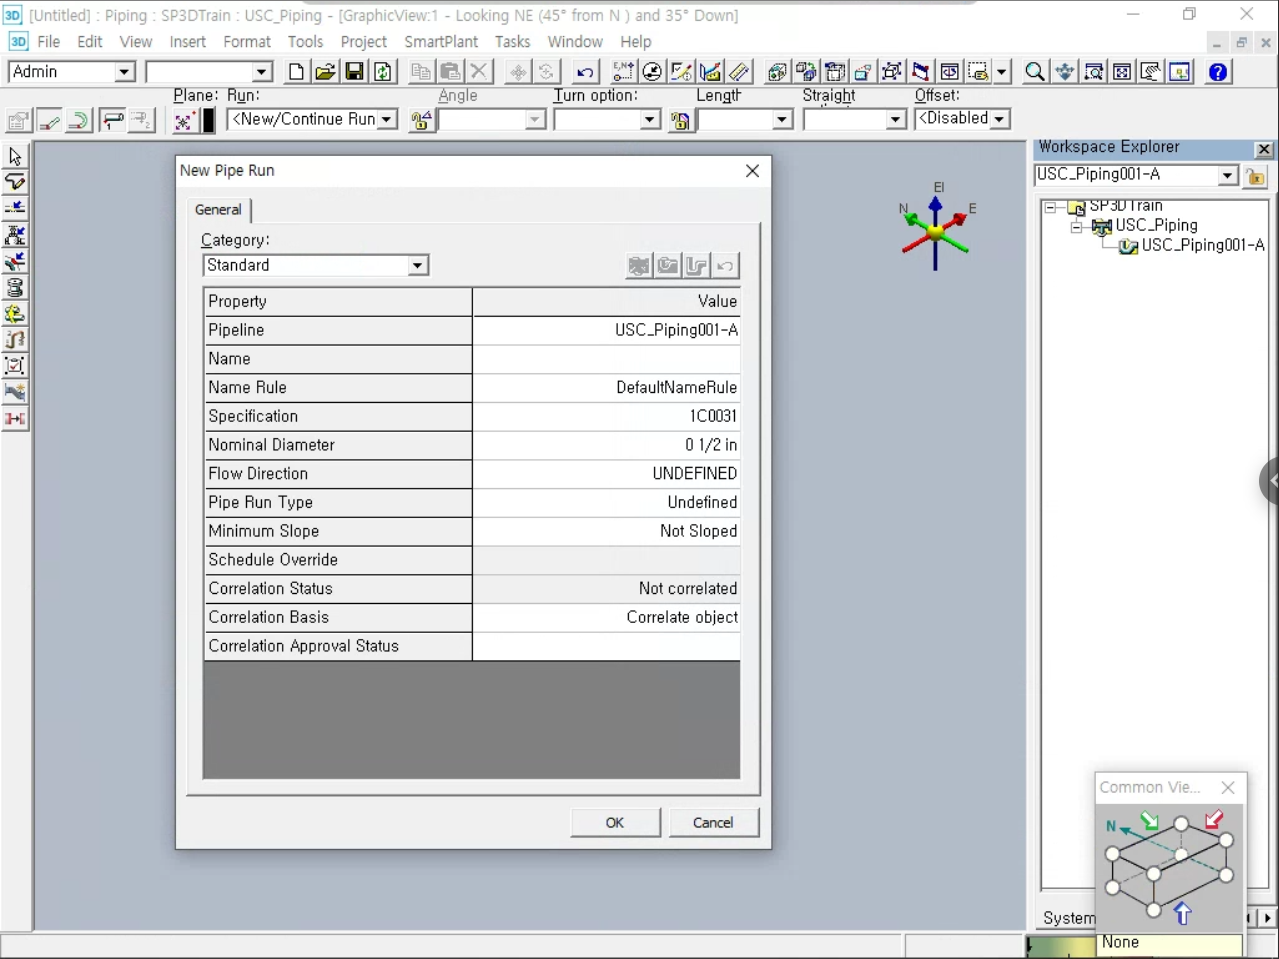Click the Measure ruler icon
1279x959 pixels.
[740, 72]
